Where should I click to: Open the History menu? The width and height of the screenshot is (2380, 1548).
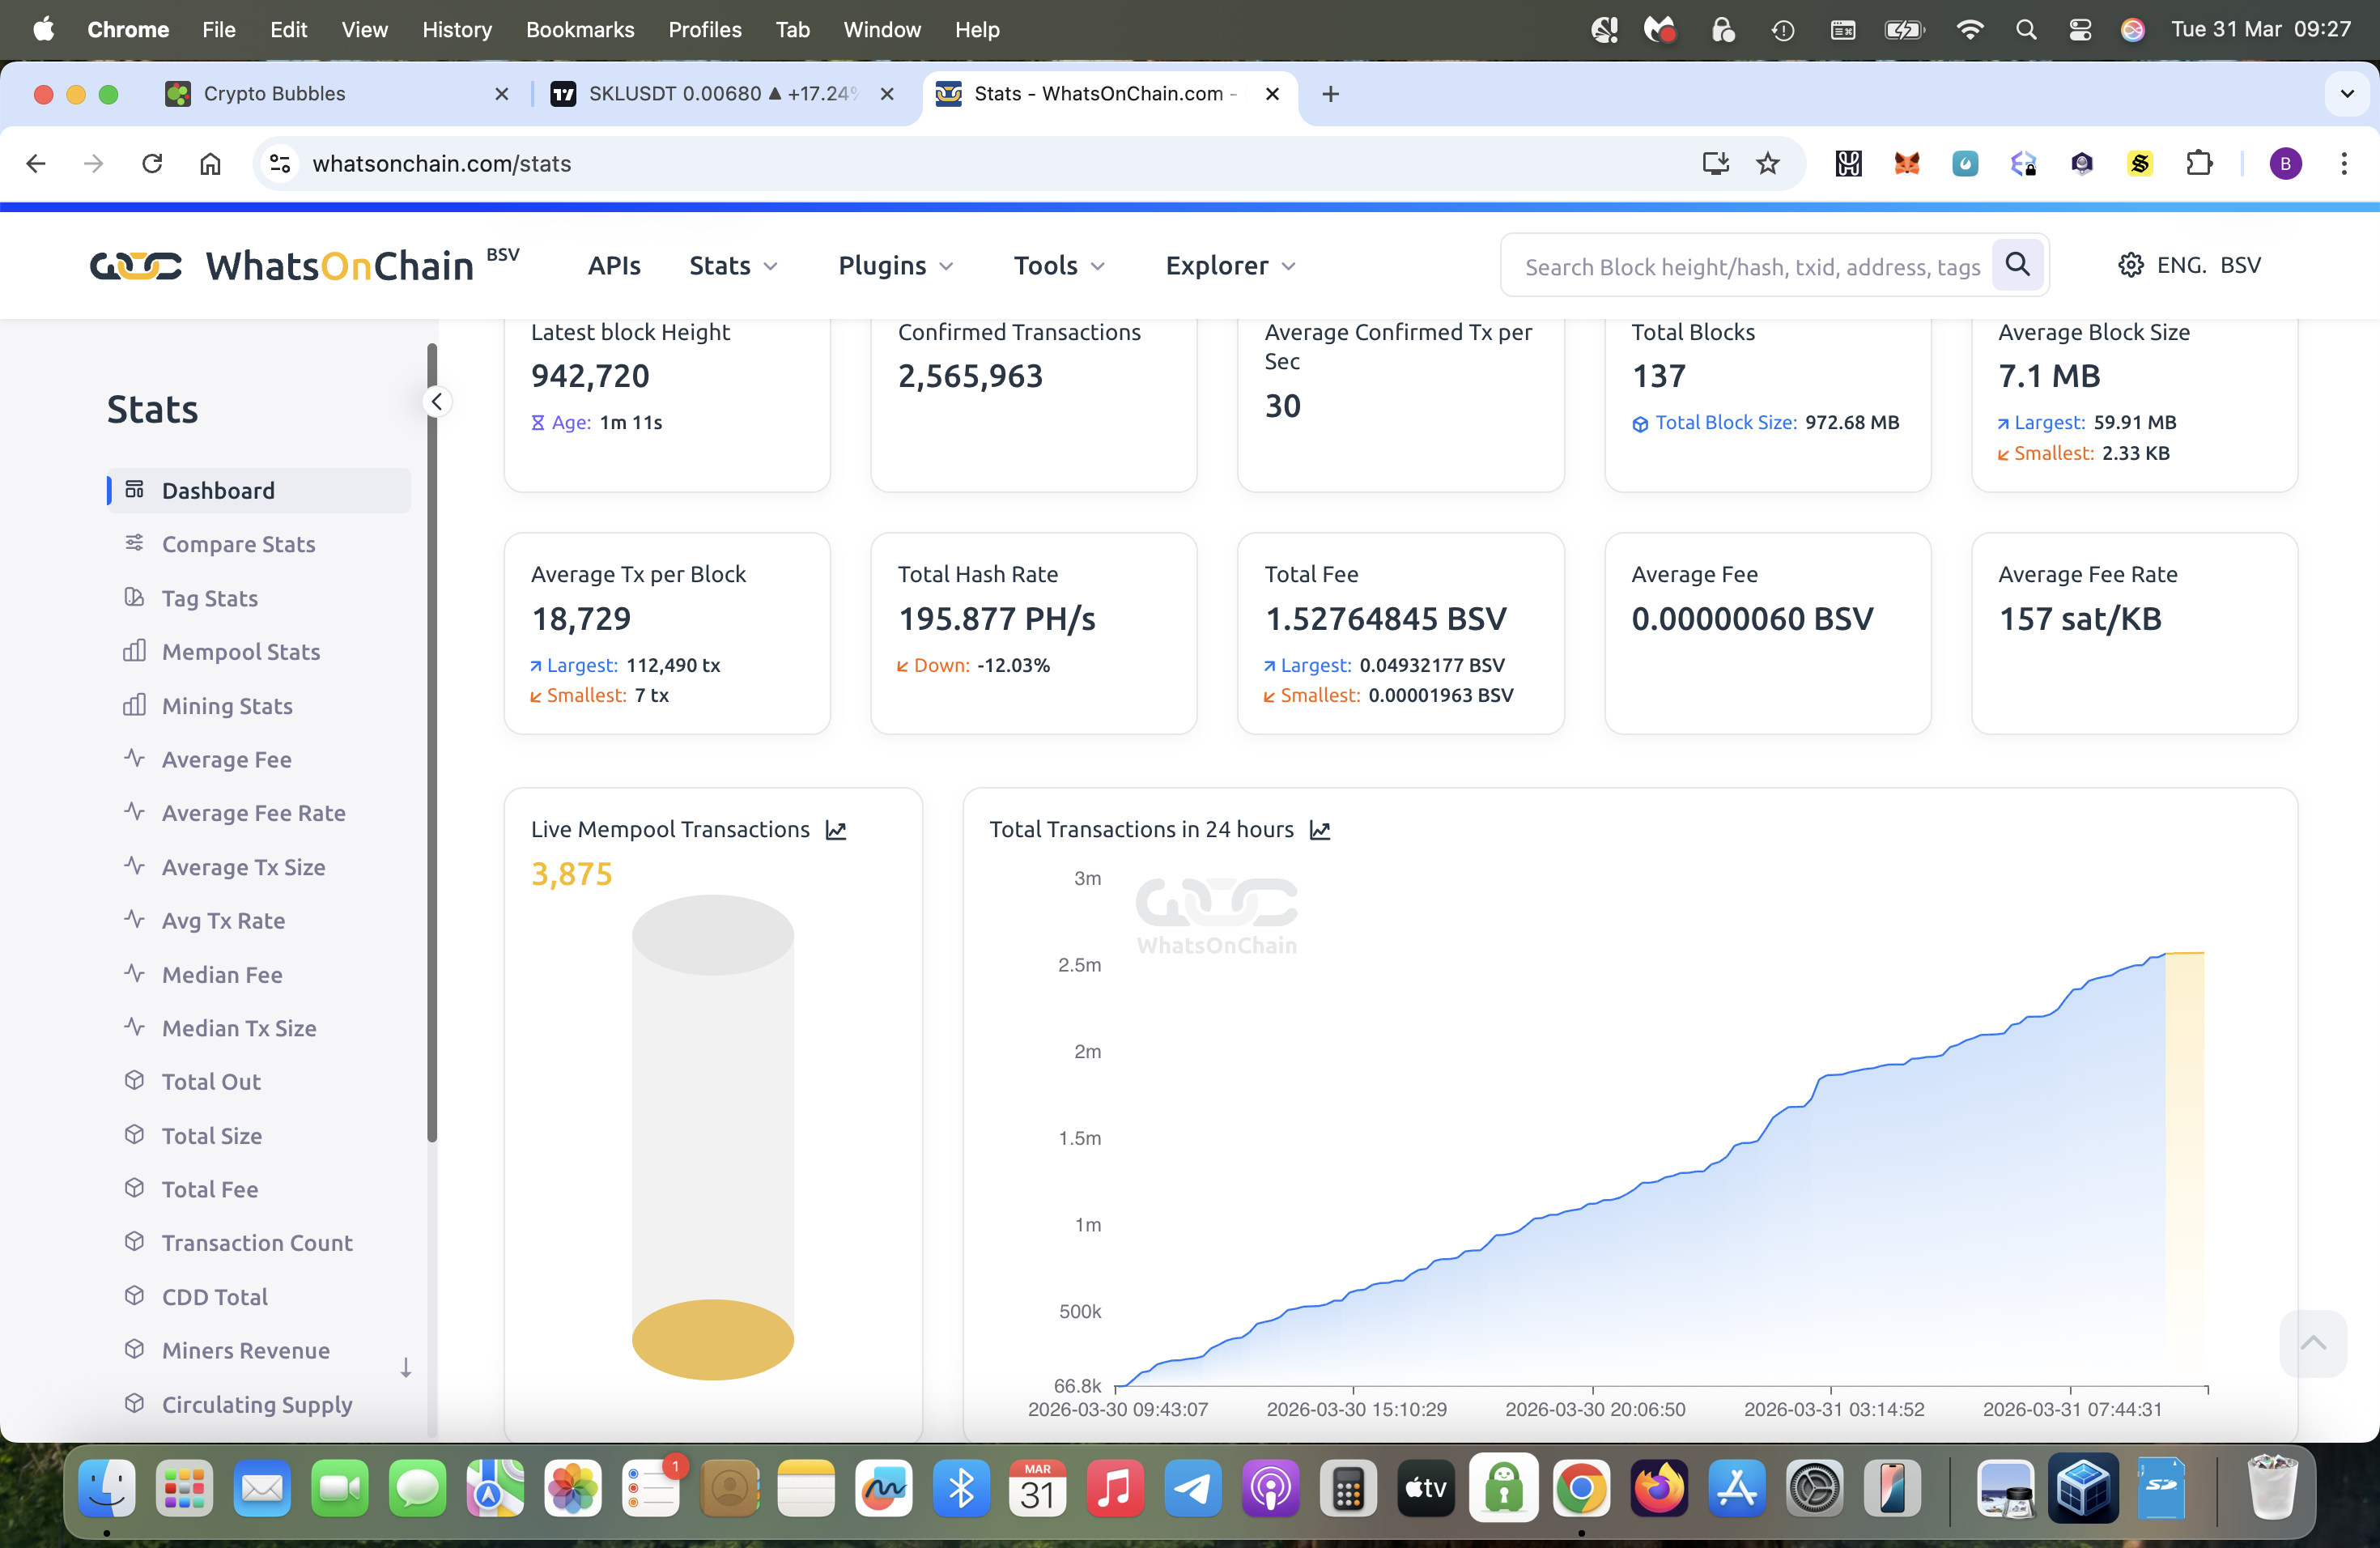(x=457, y=30)
